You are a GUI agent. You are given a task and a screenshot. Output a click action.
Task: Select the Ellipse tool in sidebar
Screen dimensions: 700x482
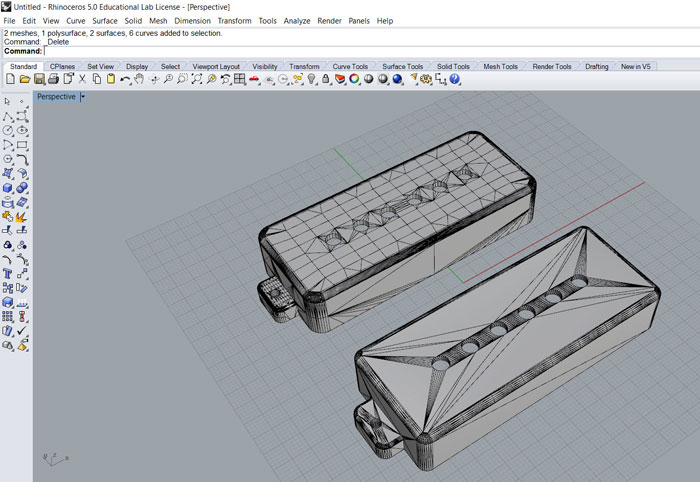[22, 130]
